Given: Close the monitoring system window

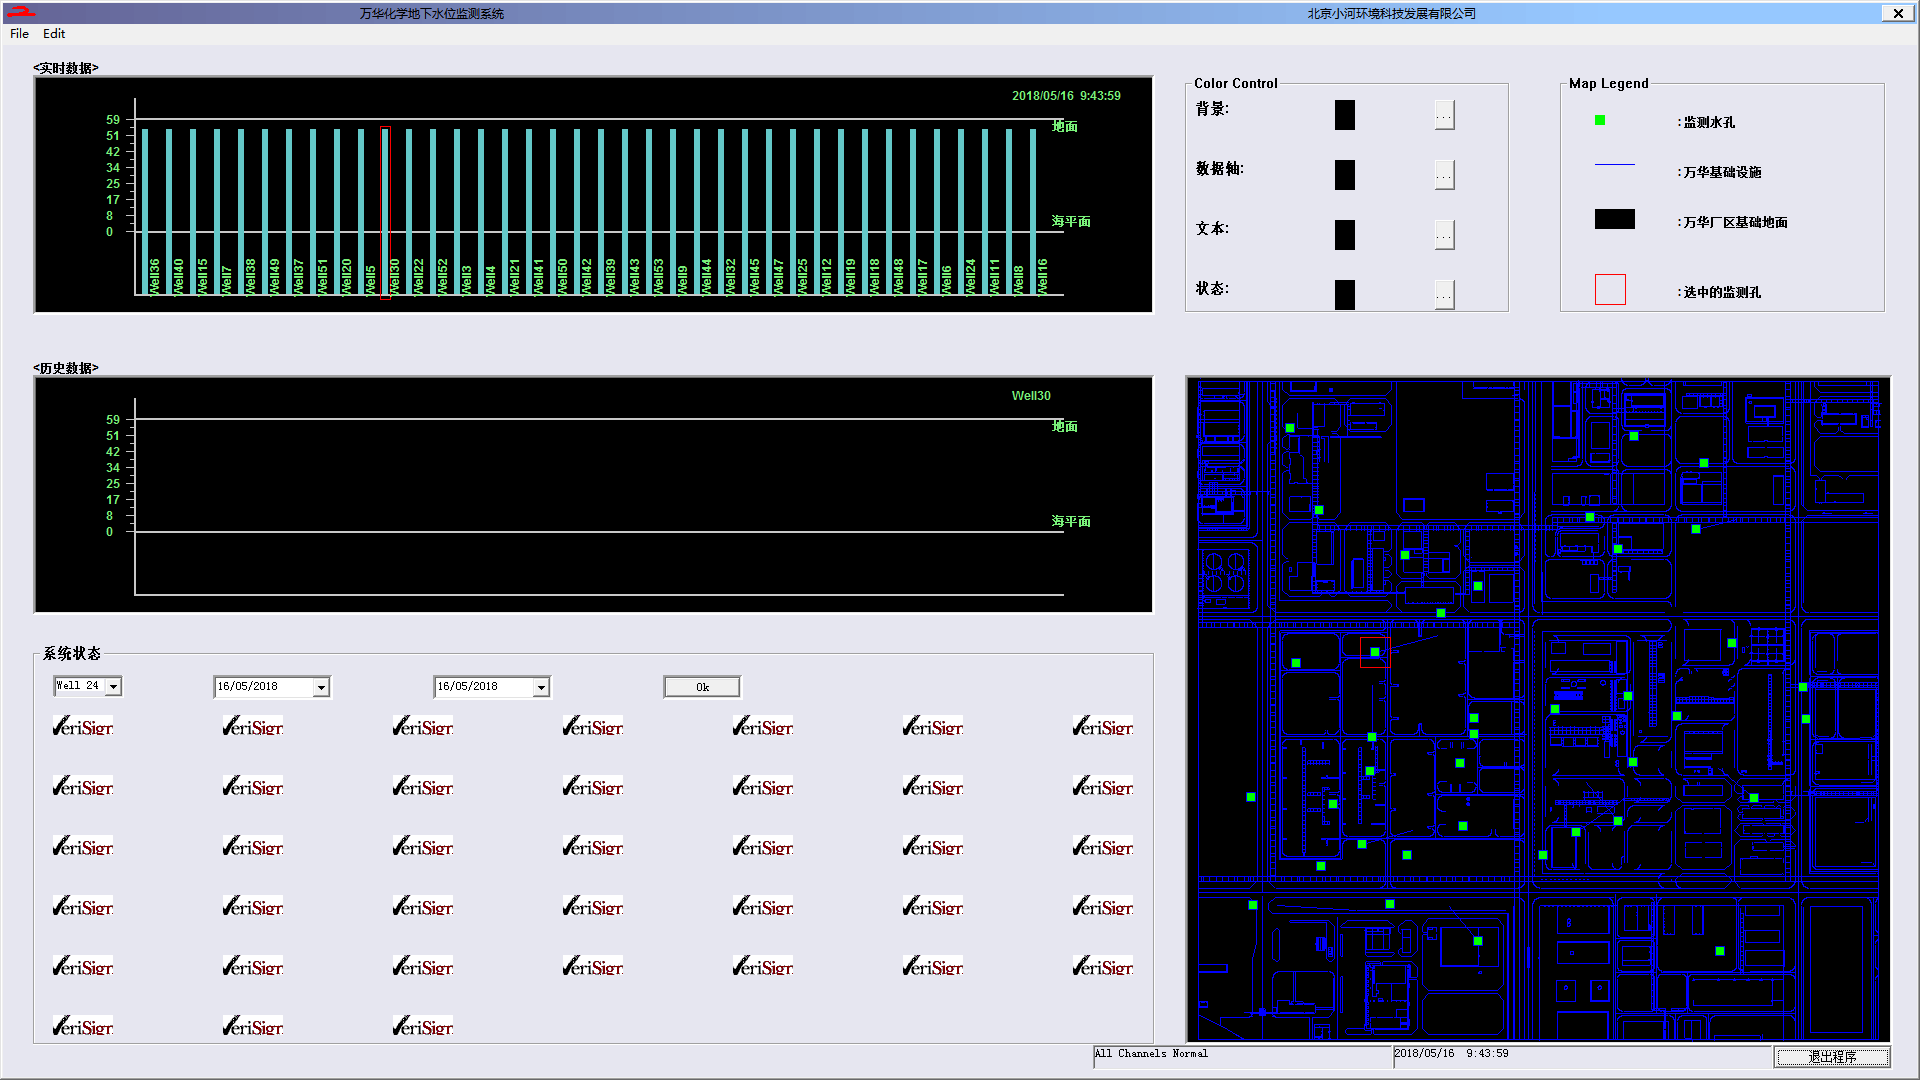Looking at the screenshot, I should 1897,13.
